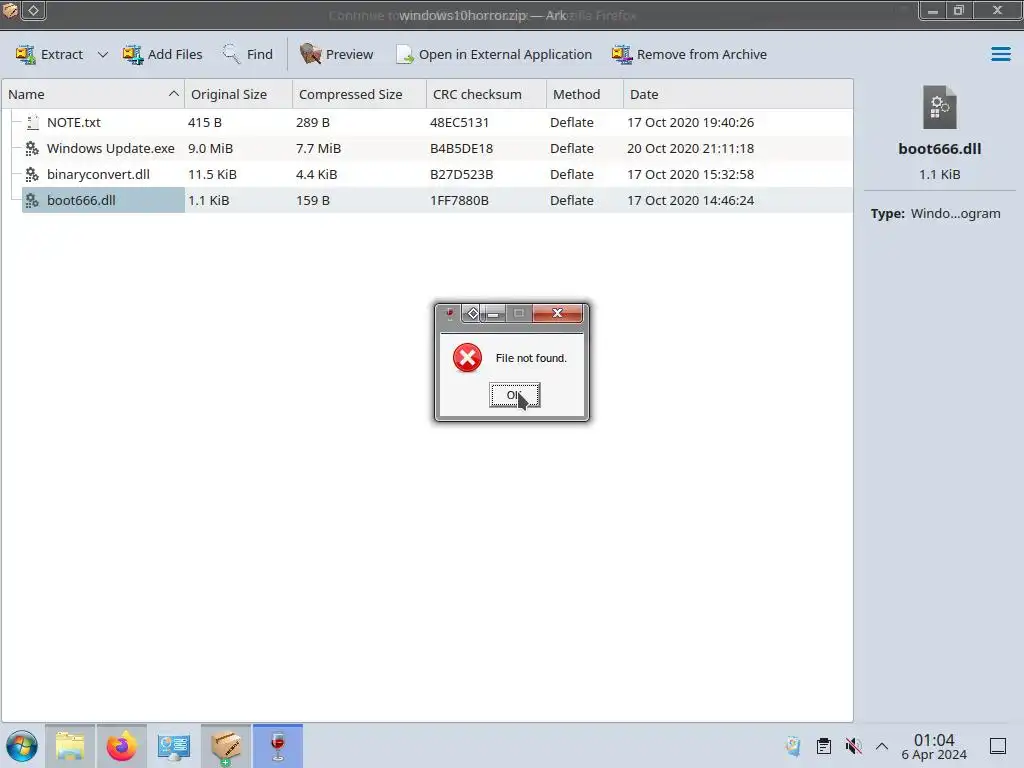Sort by Method column header

584,94
